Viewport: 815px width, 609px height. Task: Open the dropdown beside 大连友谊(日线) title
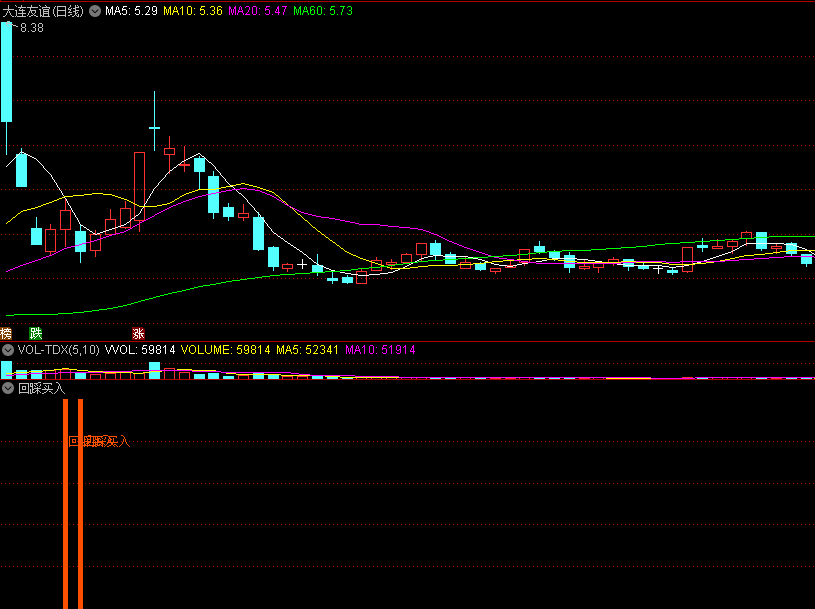click(x=95, y=11)
